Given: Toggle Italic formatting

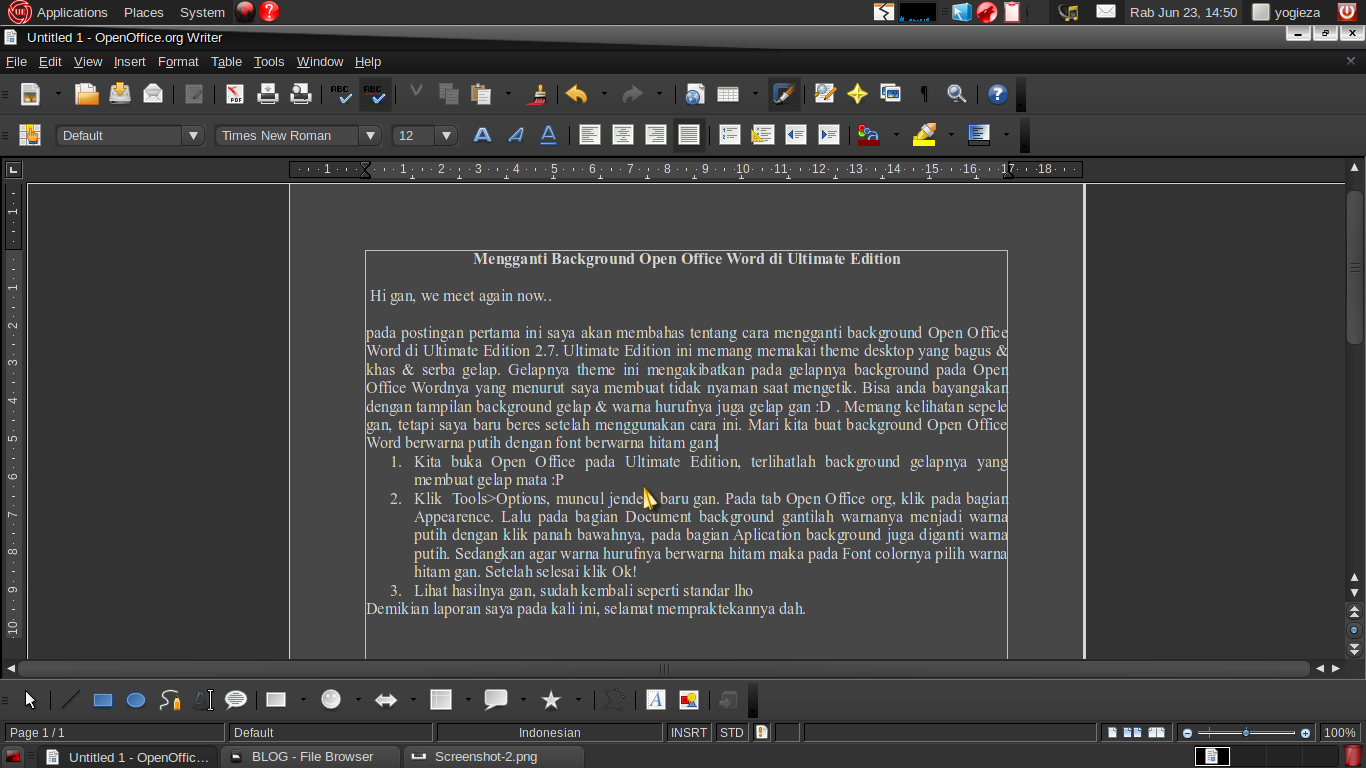Looking at the screenshot, I should [515, 135].
